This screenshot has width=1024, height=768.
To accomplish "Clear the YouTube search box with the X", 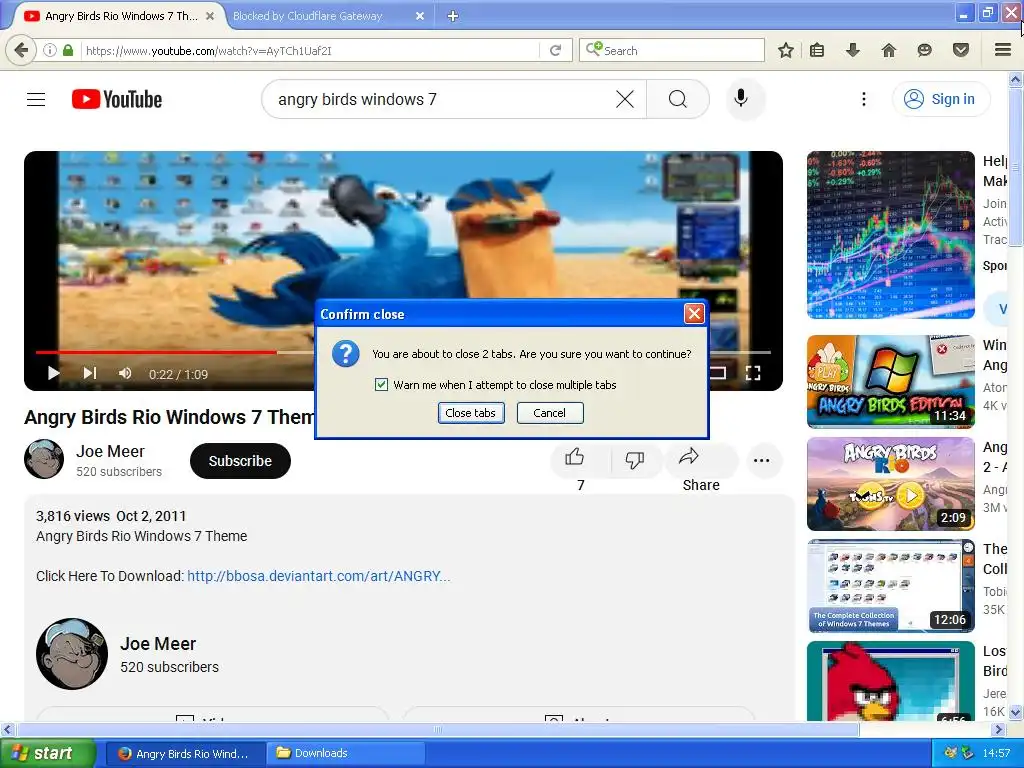I will [625, 99].
